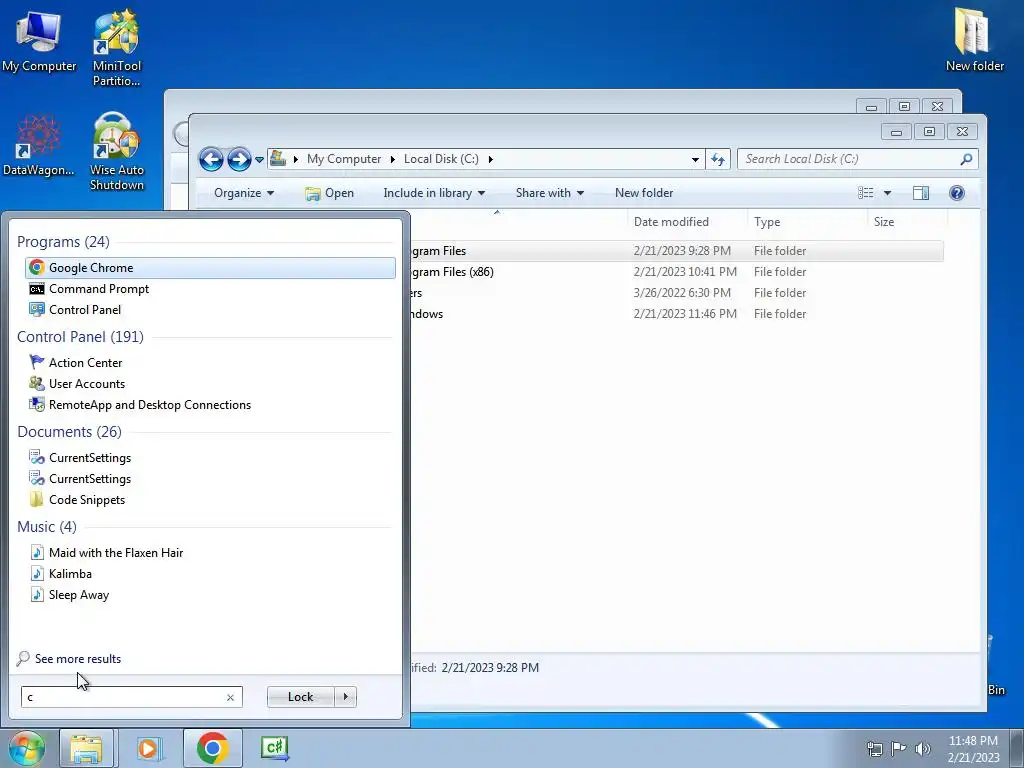Change the view using the view icon
This screenshot has height=768, width=1024.
(x=865, y=193)
